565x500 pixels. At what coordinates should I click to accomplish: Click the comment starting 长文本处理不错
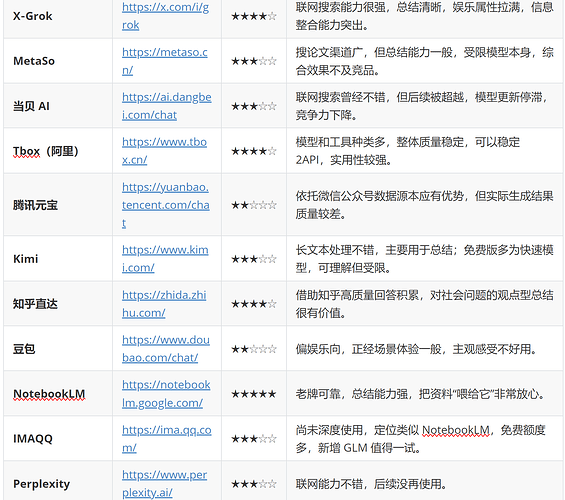424,259
